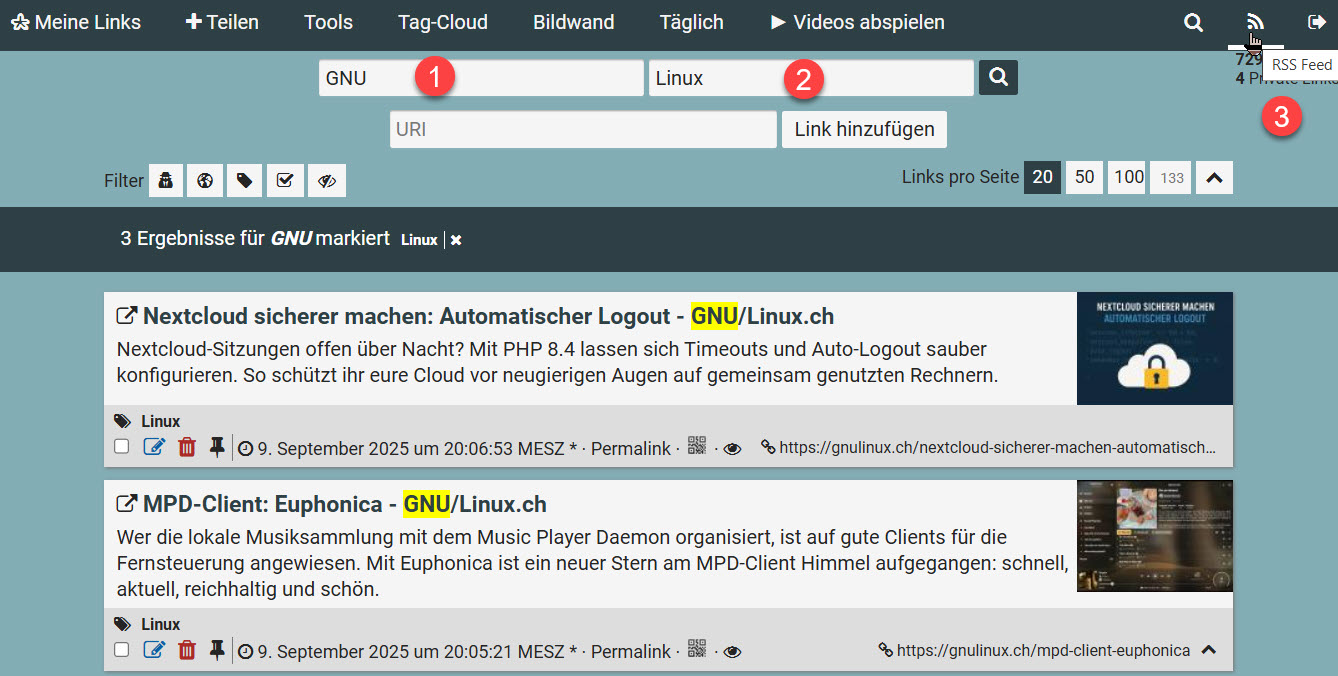Click the RSS Feed icon in header

tap(1255, 22)
